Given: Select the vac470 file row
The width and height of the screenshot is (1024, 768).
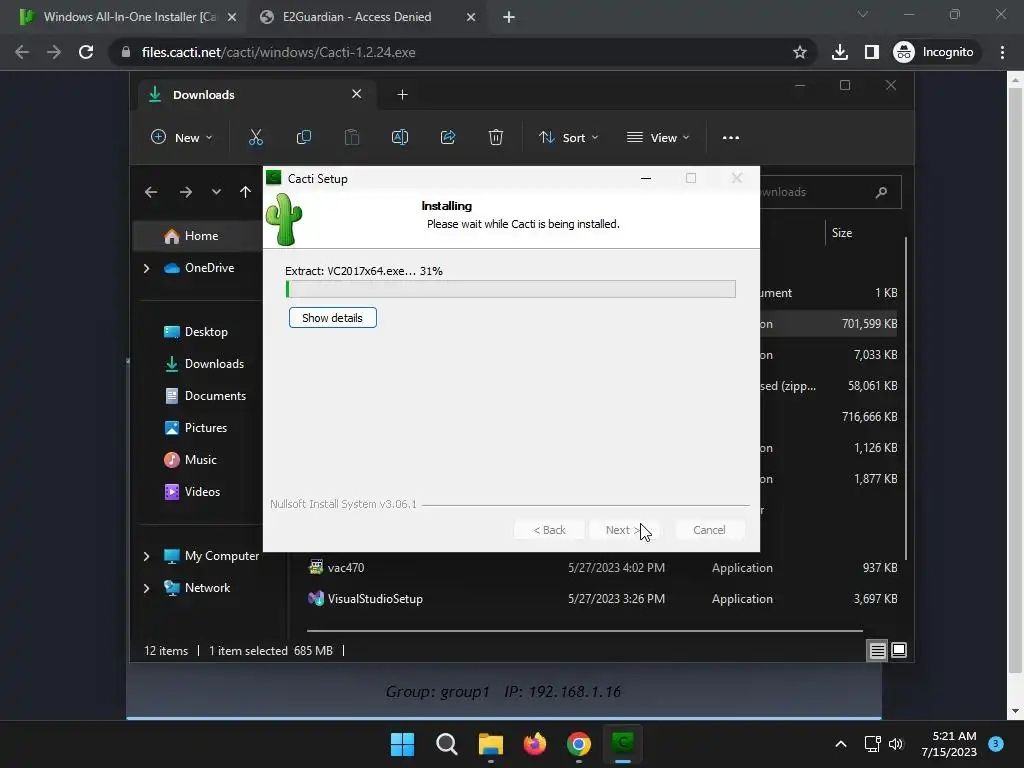Looking at the screenshot, I should (602, 568).
